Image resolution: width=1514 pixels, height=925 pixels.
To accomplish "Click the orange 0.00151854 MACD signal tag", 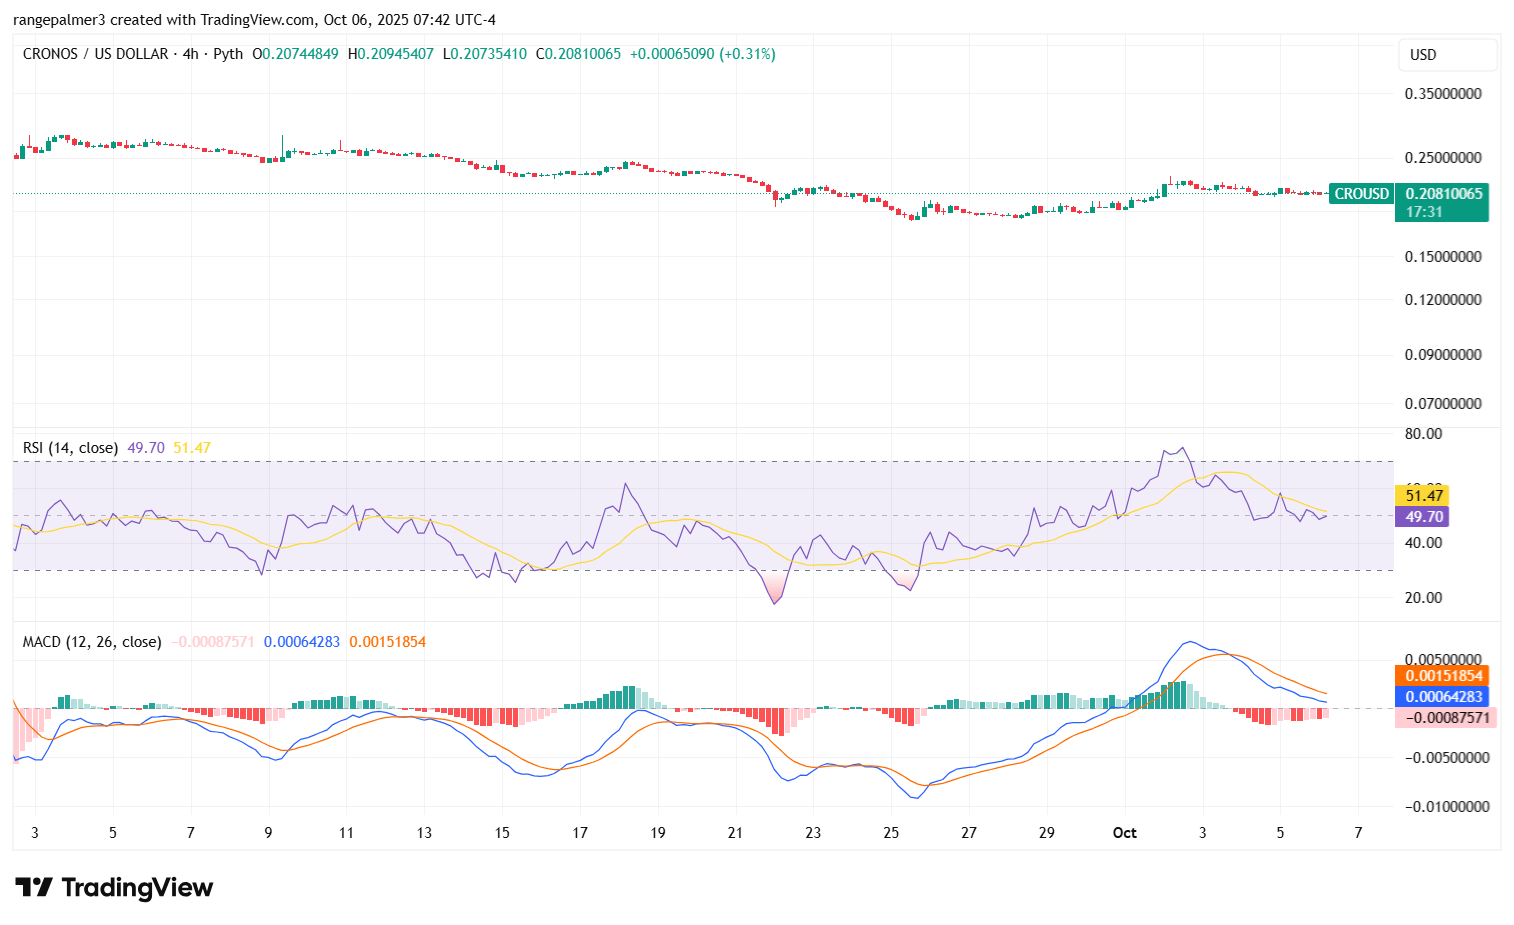I will tap(1441, 676).
